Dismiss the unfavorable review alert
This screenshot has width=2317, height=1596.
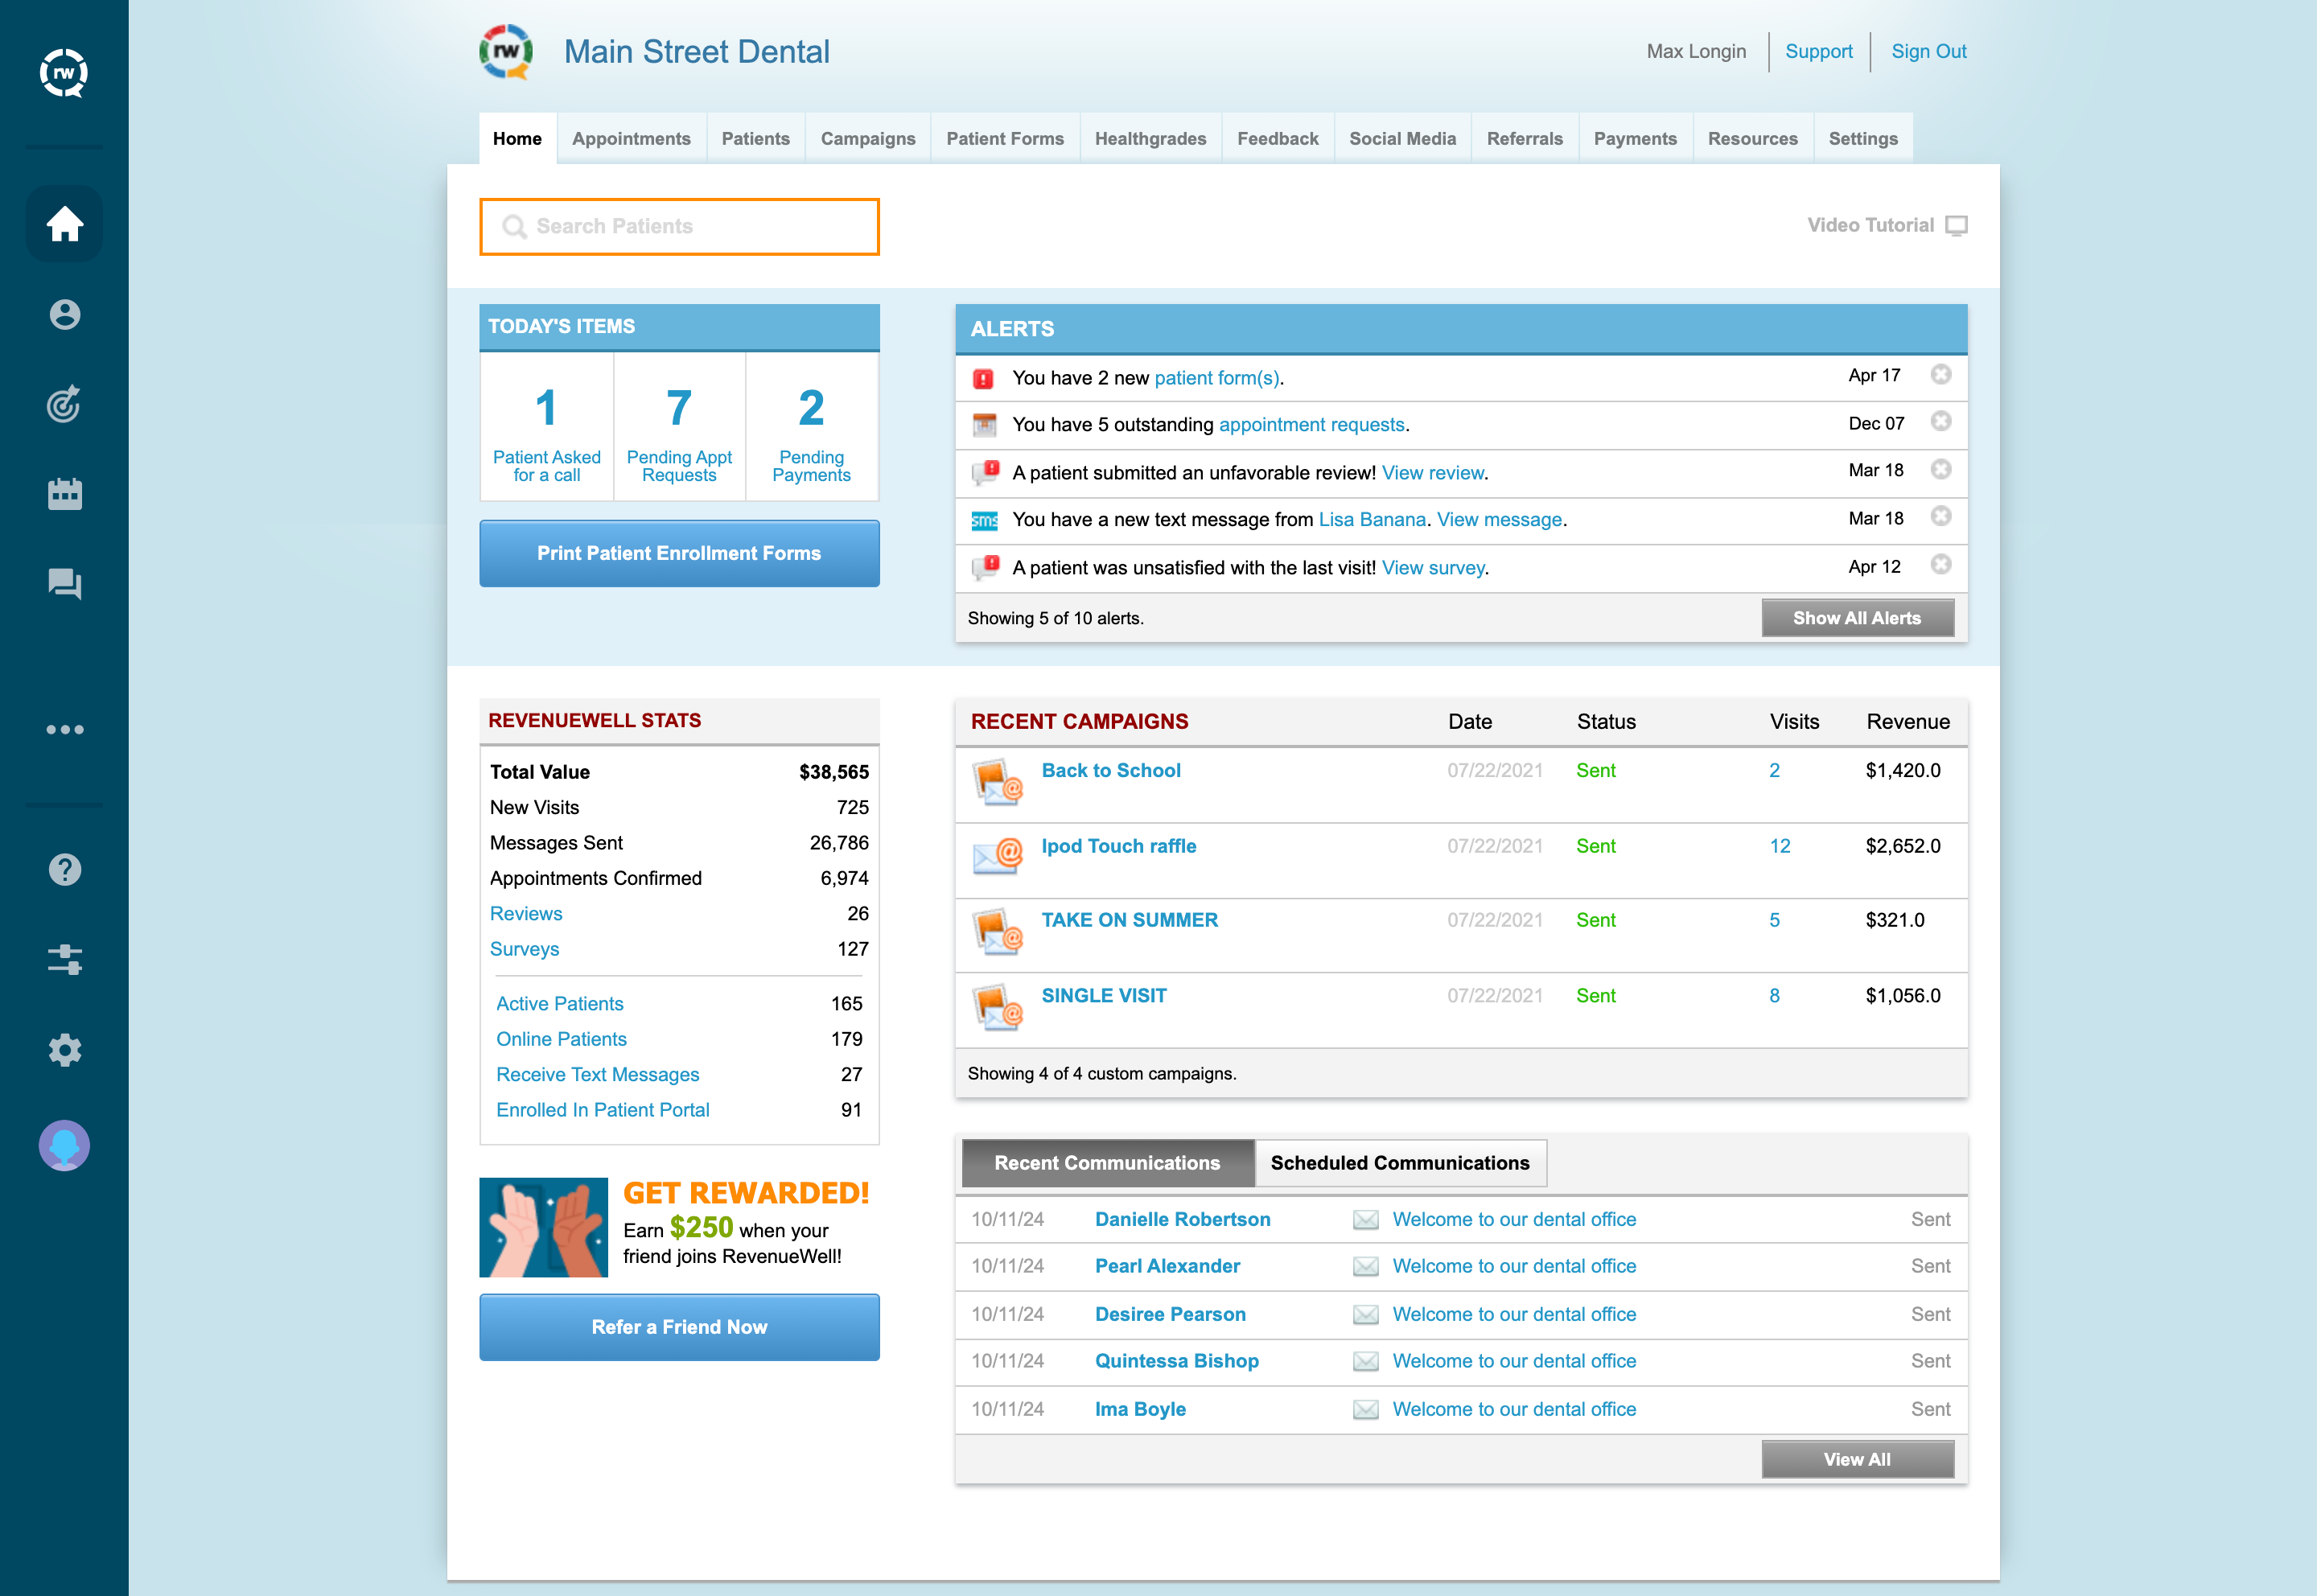(x=1941, y=469)
